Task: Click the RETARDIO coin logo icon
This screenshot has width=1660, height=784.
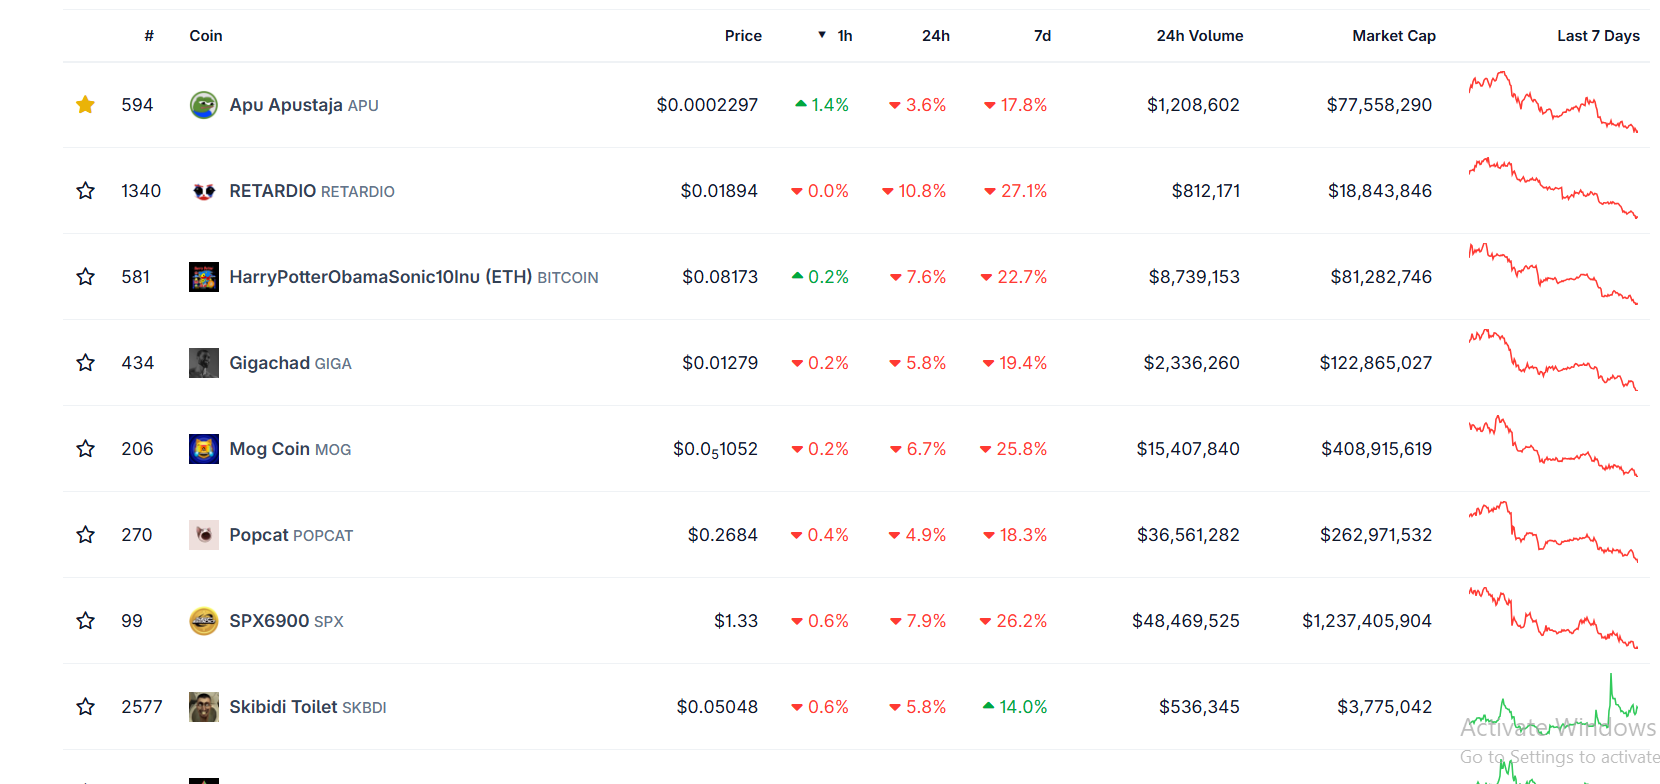Action: tap(204, 191)
